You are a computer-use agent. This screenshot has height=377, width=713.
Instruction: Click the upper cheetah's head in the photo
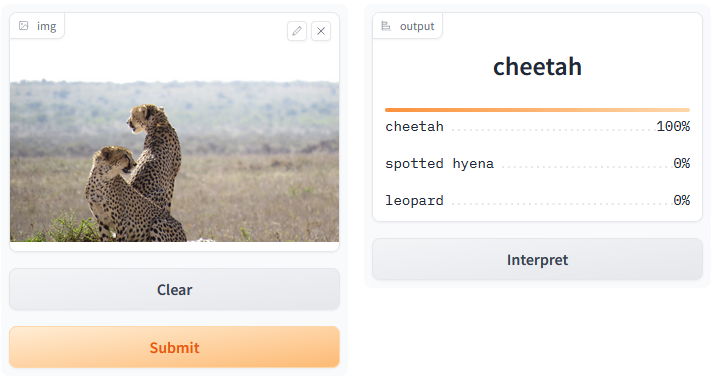(x=144, y=117)
